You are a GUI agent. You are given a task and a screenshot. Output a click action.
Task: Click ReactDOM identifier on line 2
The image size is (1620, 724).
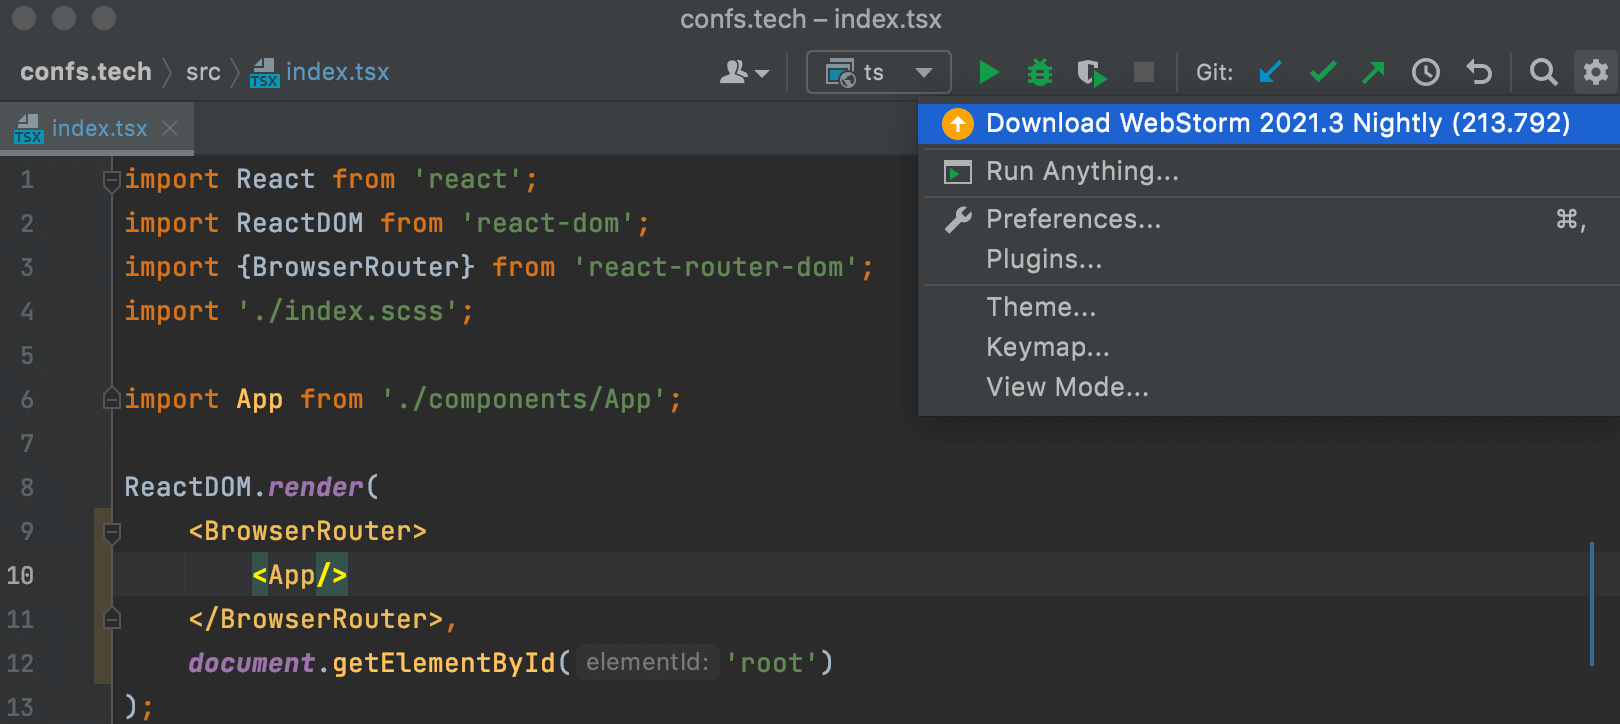coord(300,223)
